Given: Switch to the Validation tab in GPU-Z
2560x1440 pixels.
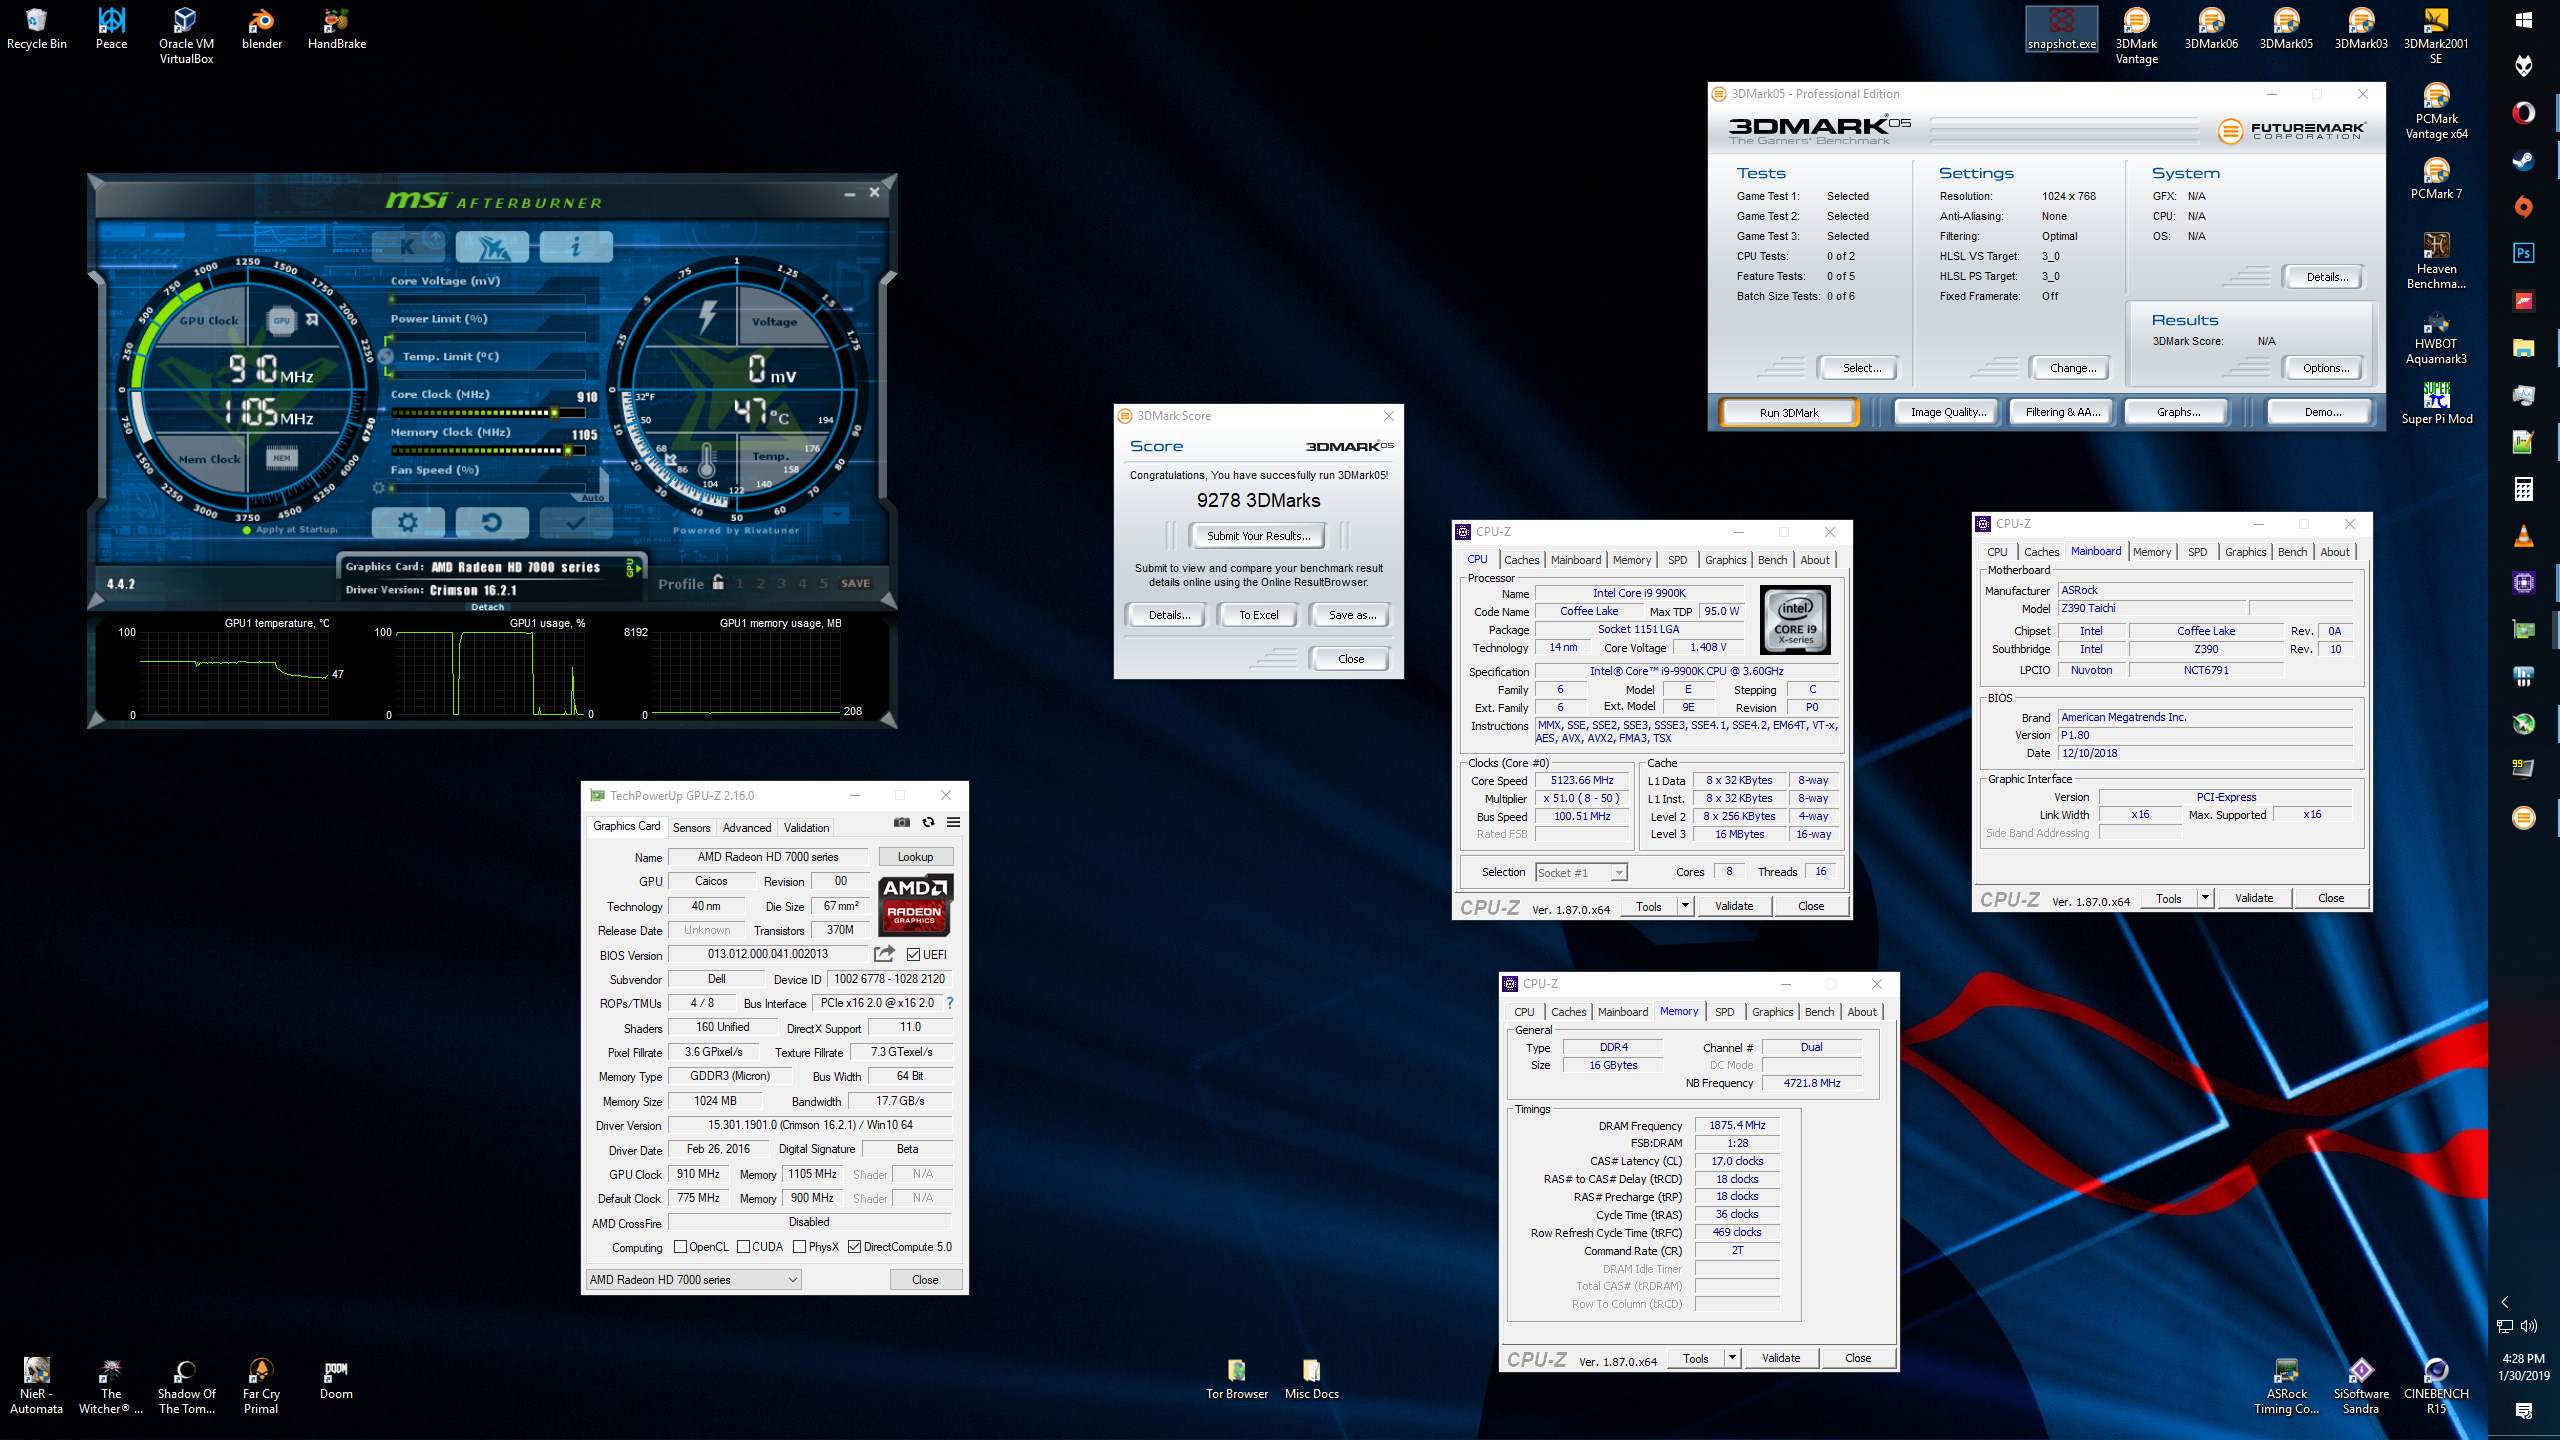Looking at the screenshot, I should pyautogui.click(x=806, y=828).
